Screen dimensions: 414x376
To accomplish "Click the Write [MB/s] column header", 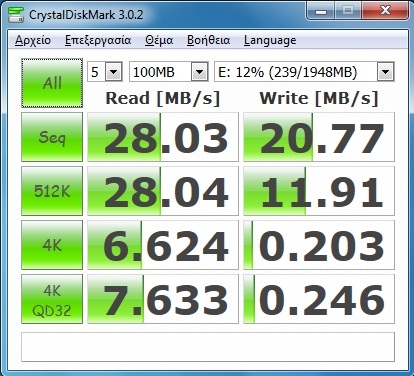I will (319, 99).
